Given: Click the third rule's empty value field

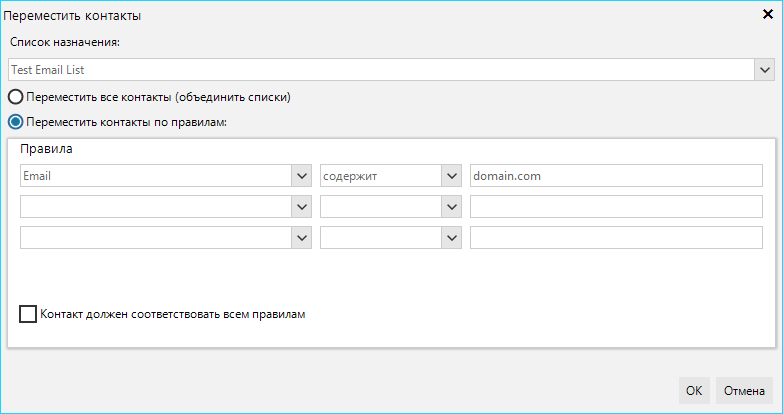Looking at the screenshot, I should 616,238.
